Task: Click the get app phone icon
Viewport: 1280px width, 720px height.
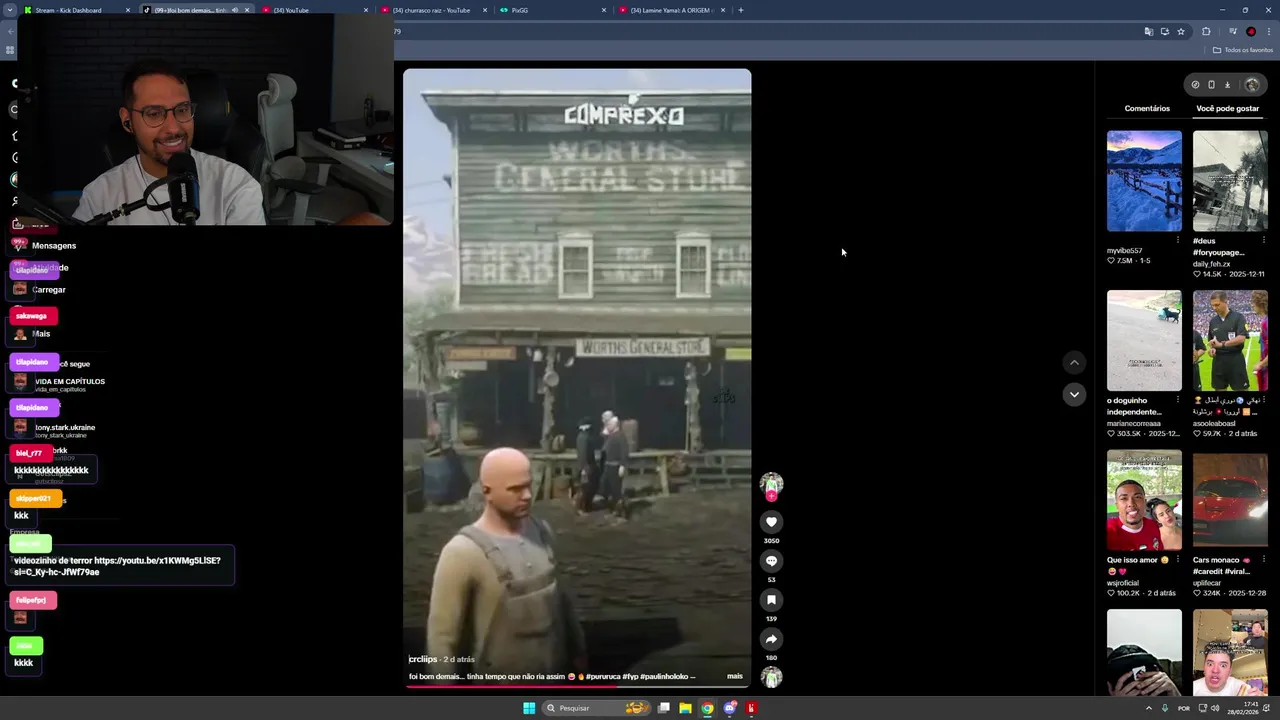Action: pyautogui.click(x=1211, y=85)
